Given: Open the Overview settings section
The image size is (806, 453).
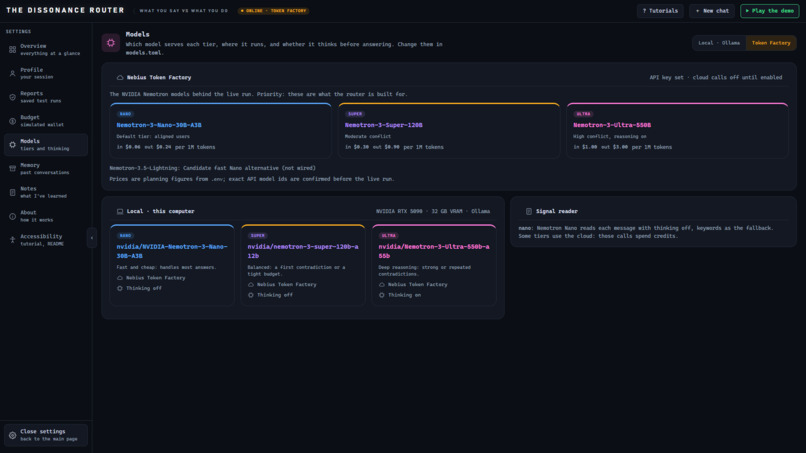Looking at the screenshot, I should pos(46,49).
